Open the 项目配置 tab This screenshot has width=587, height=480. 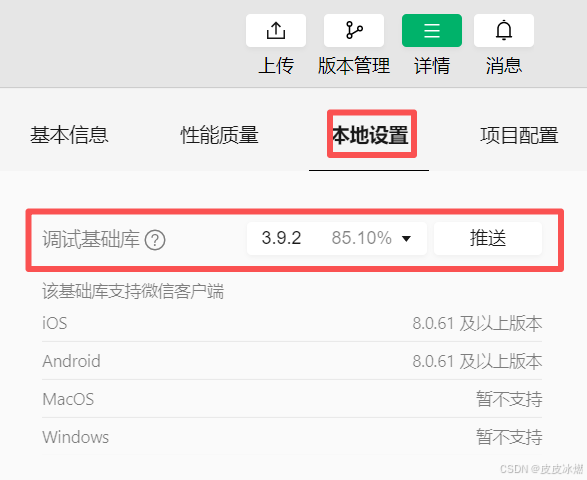tap(519, 135)
